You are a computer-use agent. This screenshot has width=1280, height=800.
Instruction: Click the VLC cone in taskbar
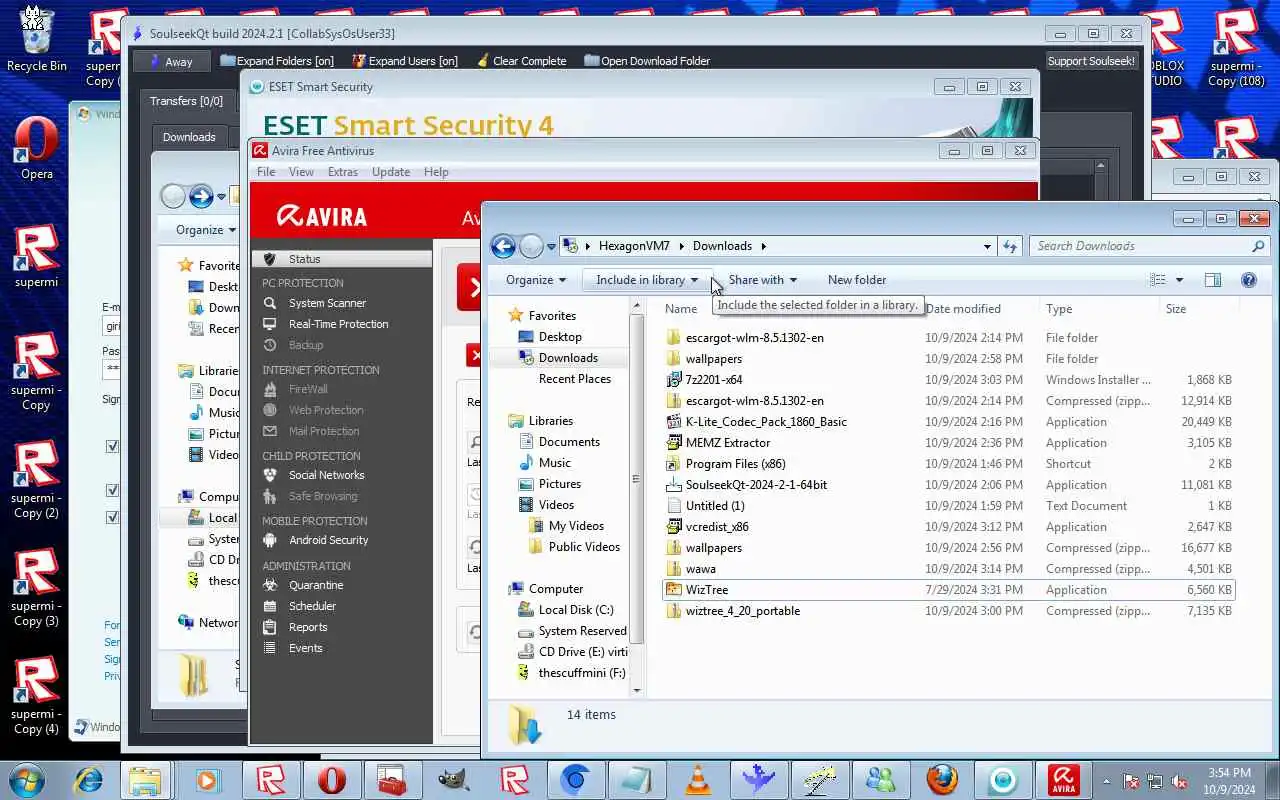point(698,780)
